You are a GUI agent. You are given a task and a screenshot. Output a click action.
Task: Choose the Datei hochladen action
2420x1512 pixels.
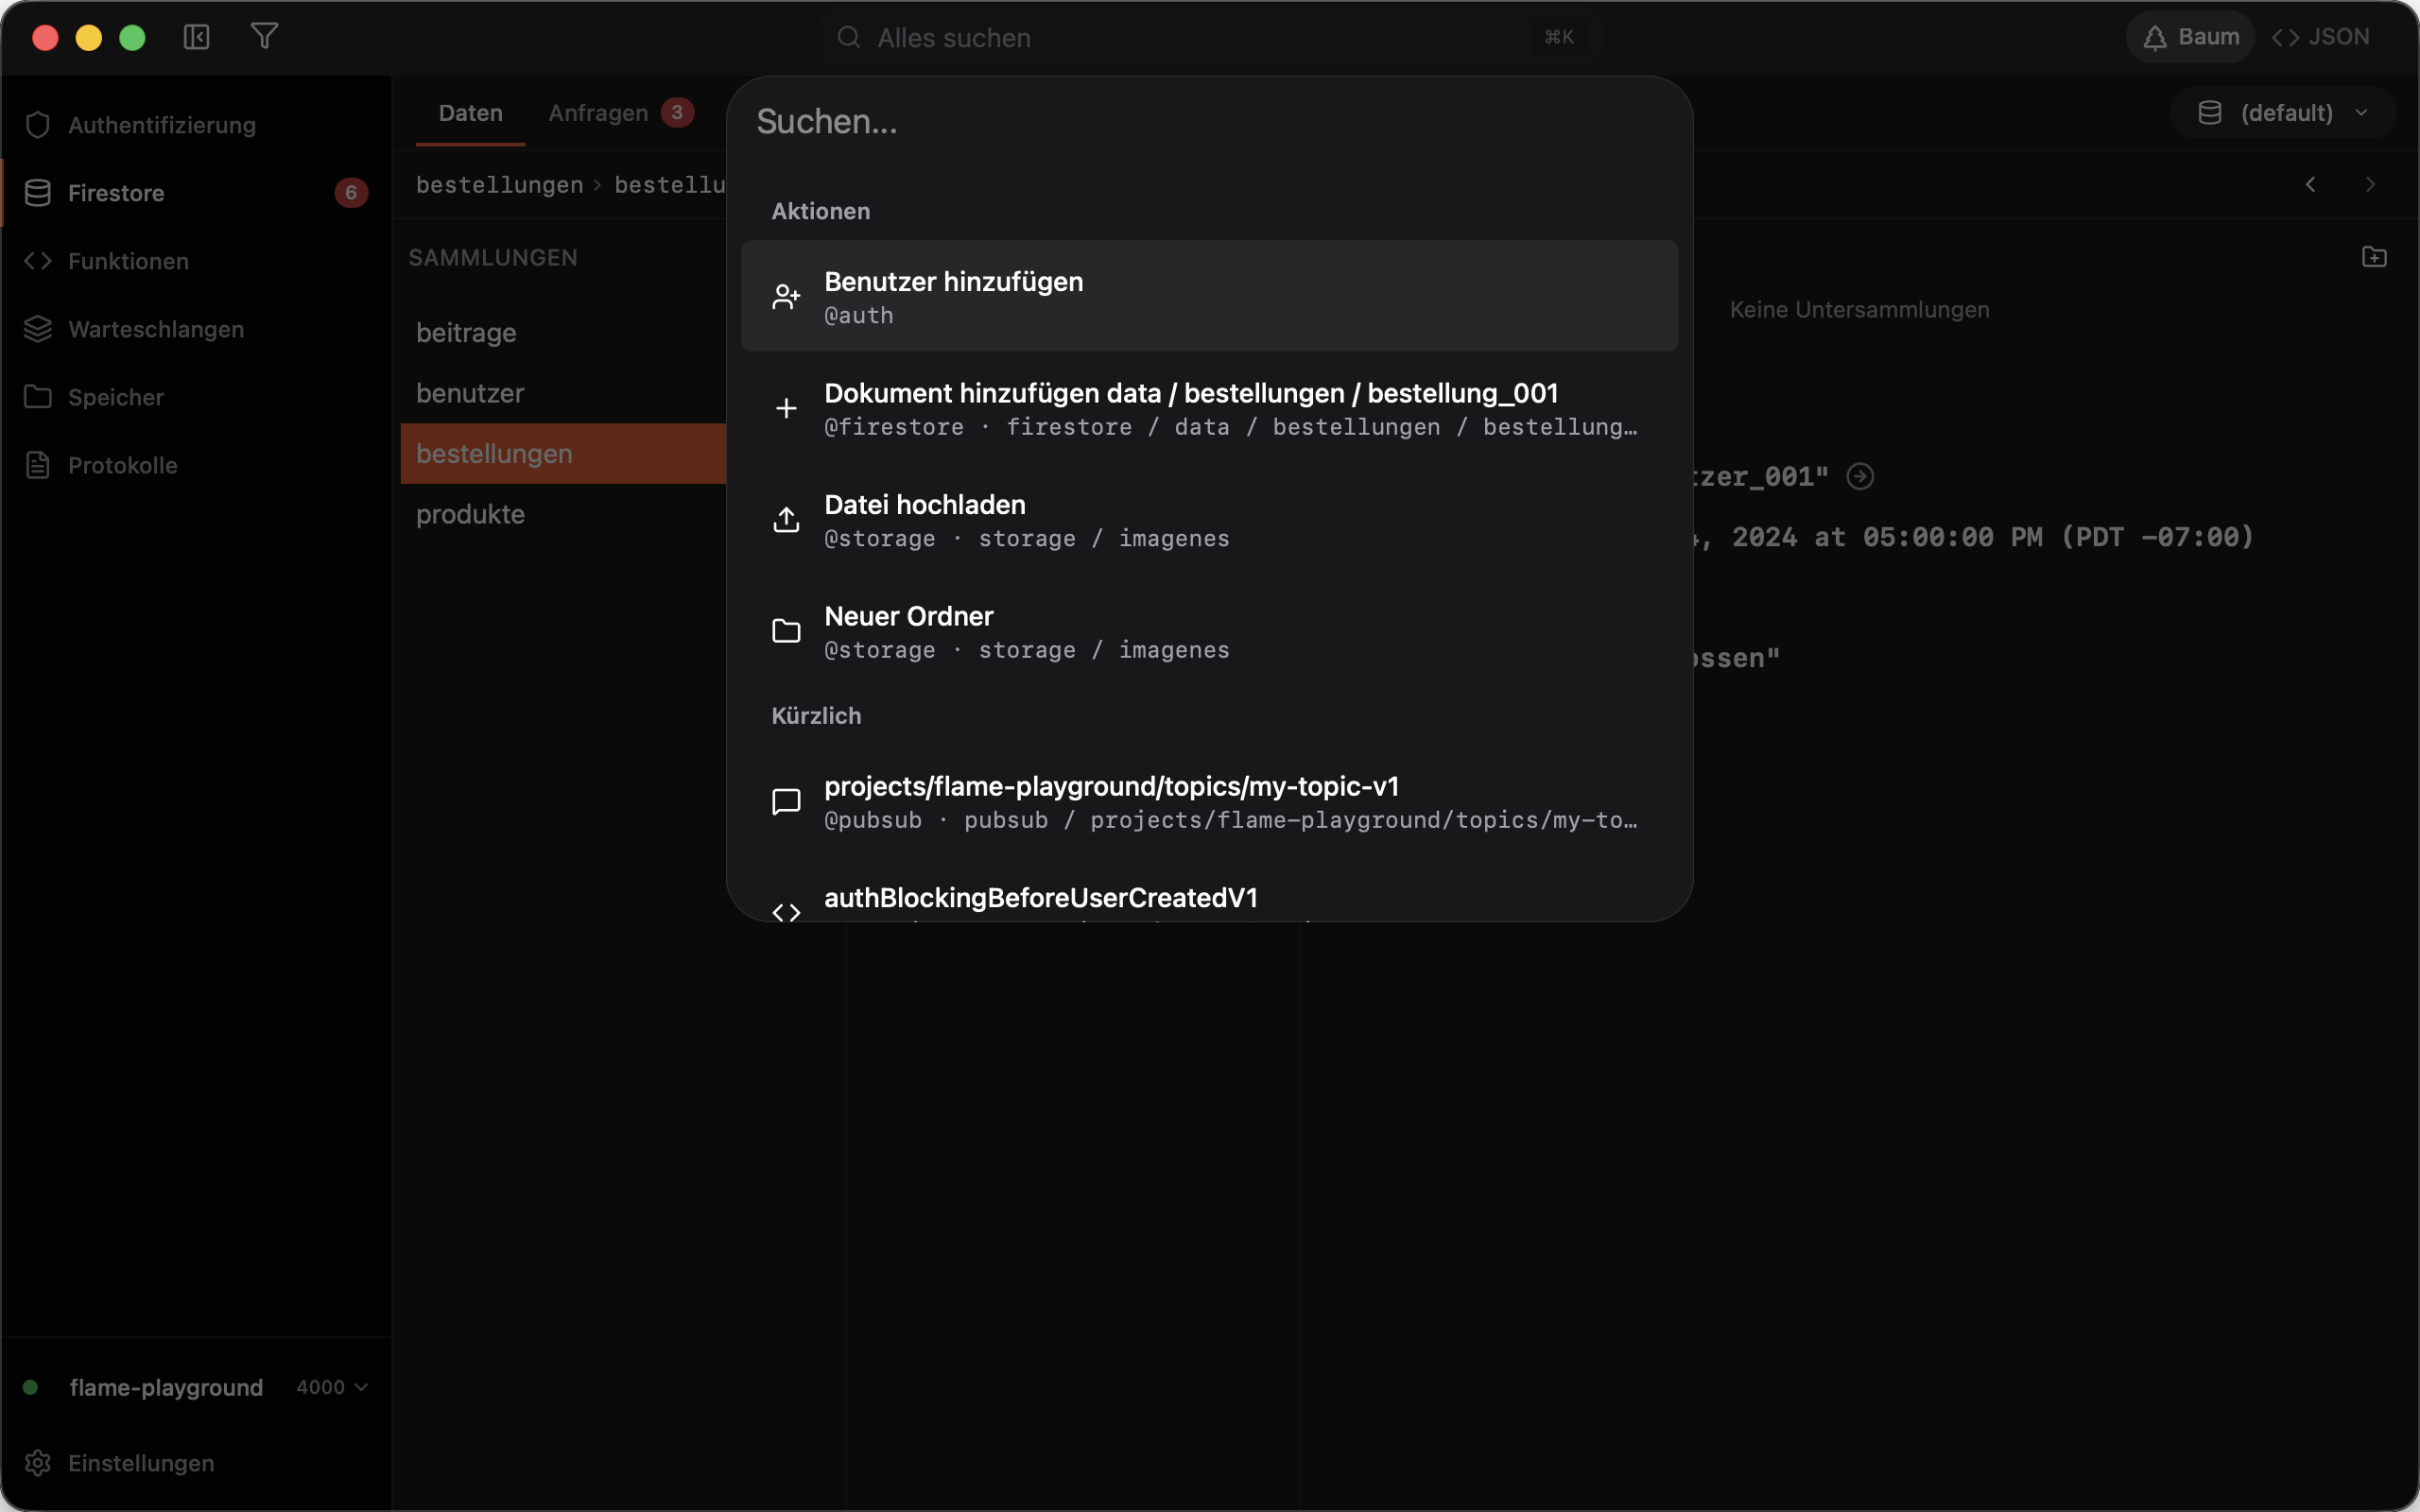click(1209, 519)
